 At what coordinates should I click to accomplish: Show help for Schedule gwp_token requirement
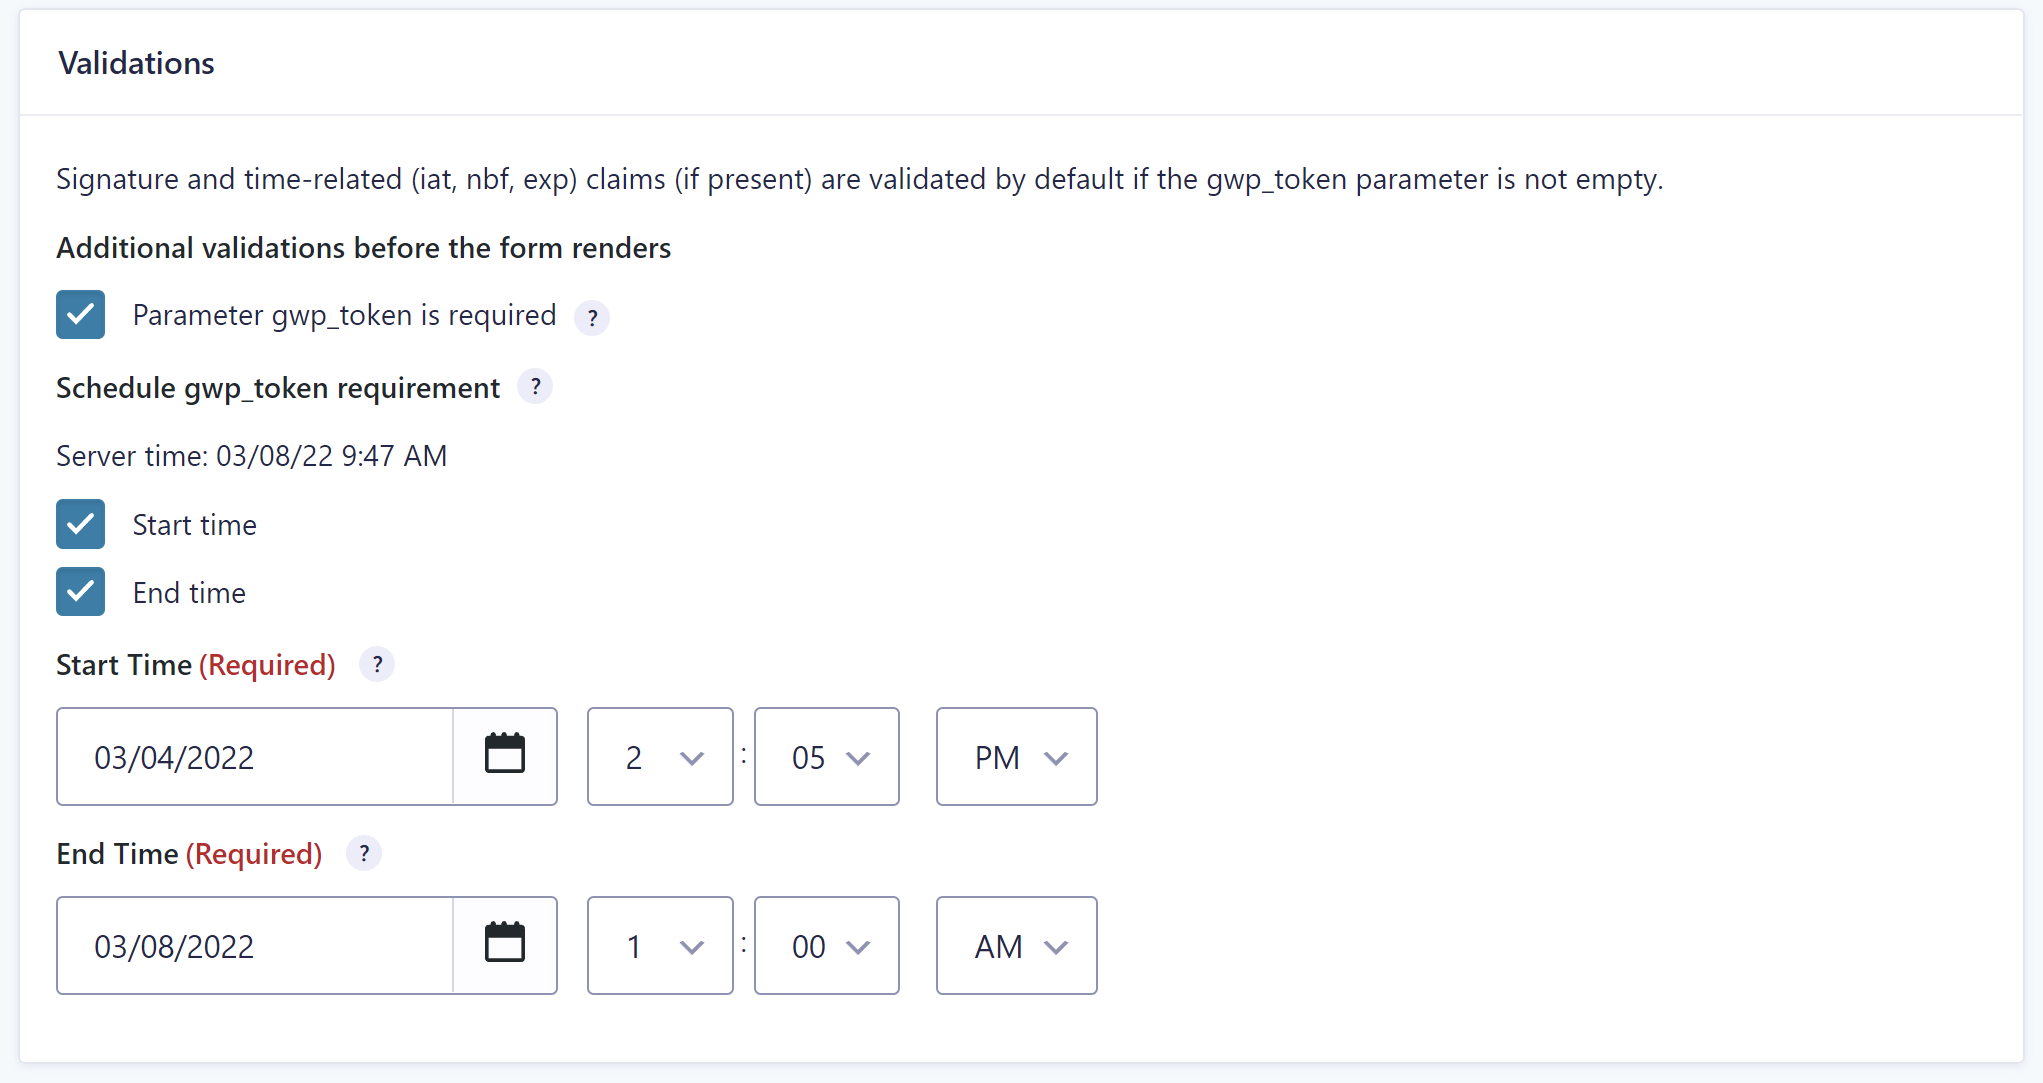point(535,387)
